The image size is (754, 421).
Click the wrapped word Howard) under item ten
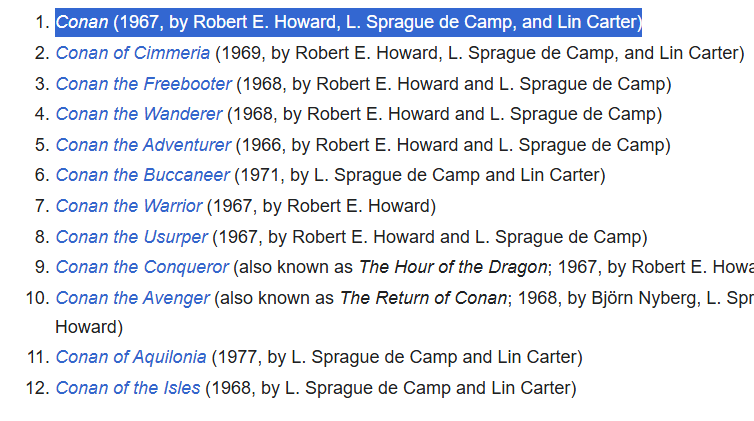pyautogui.click(x=89, y=327)
